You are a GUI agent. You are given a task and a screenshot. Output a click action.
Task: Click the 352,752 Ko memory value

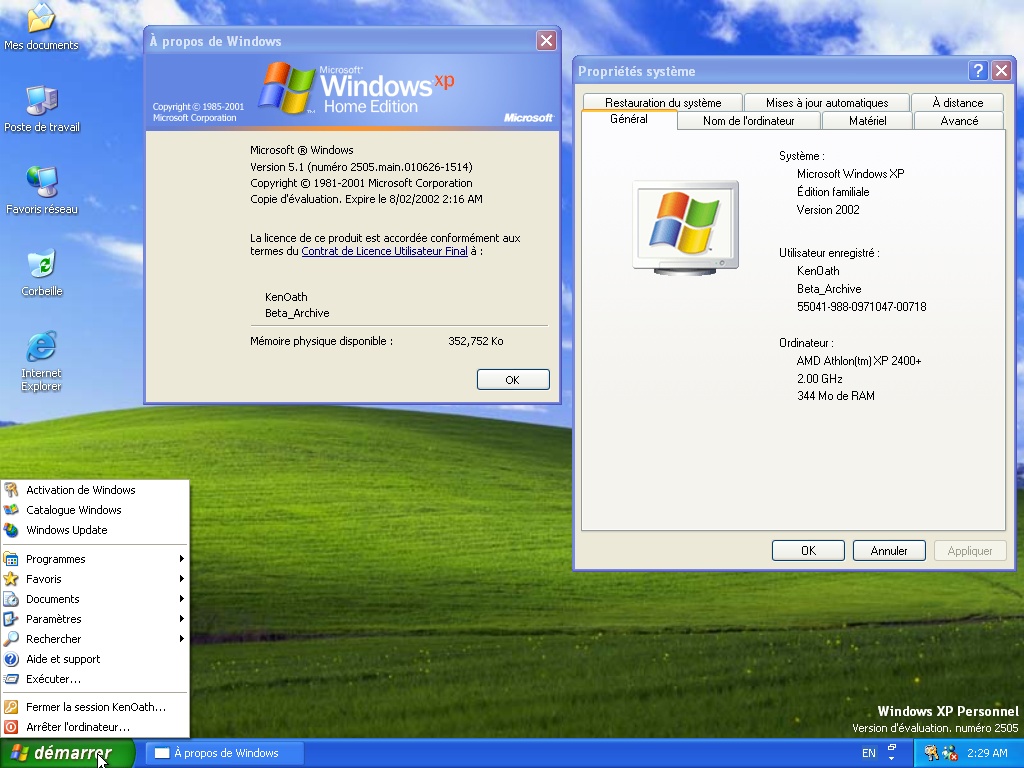(475, 341)
